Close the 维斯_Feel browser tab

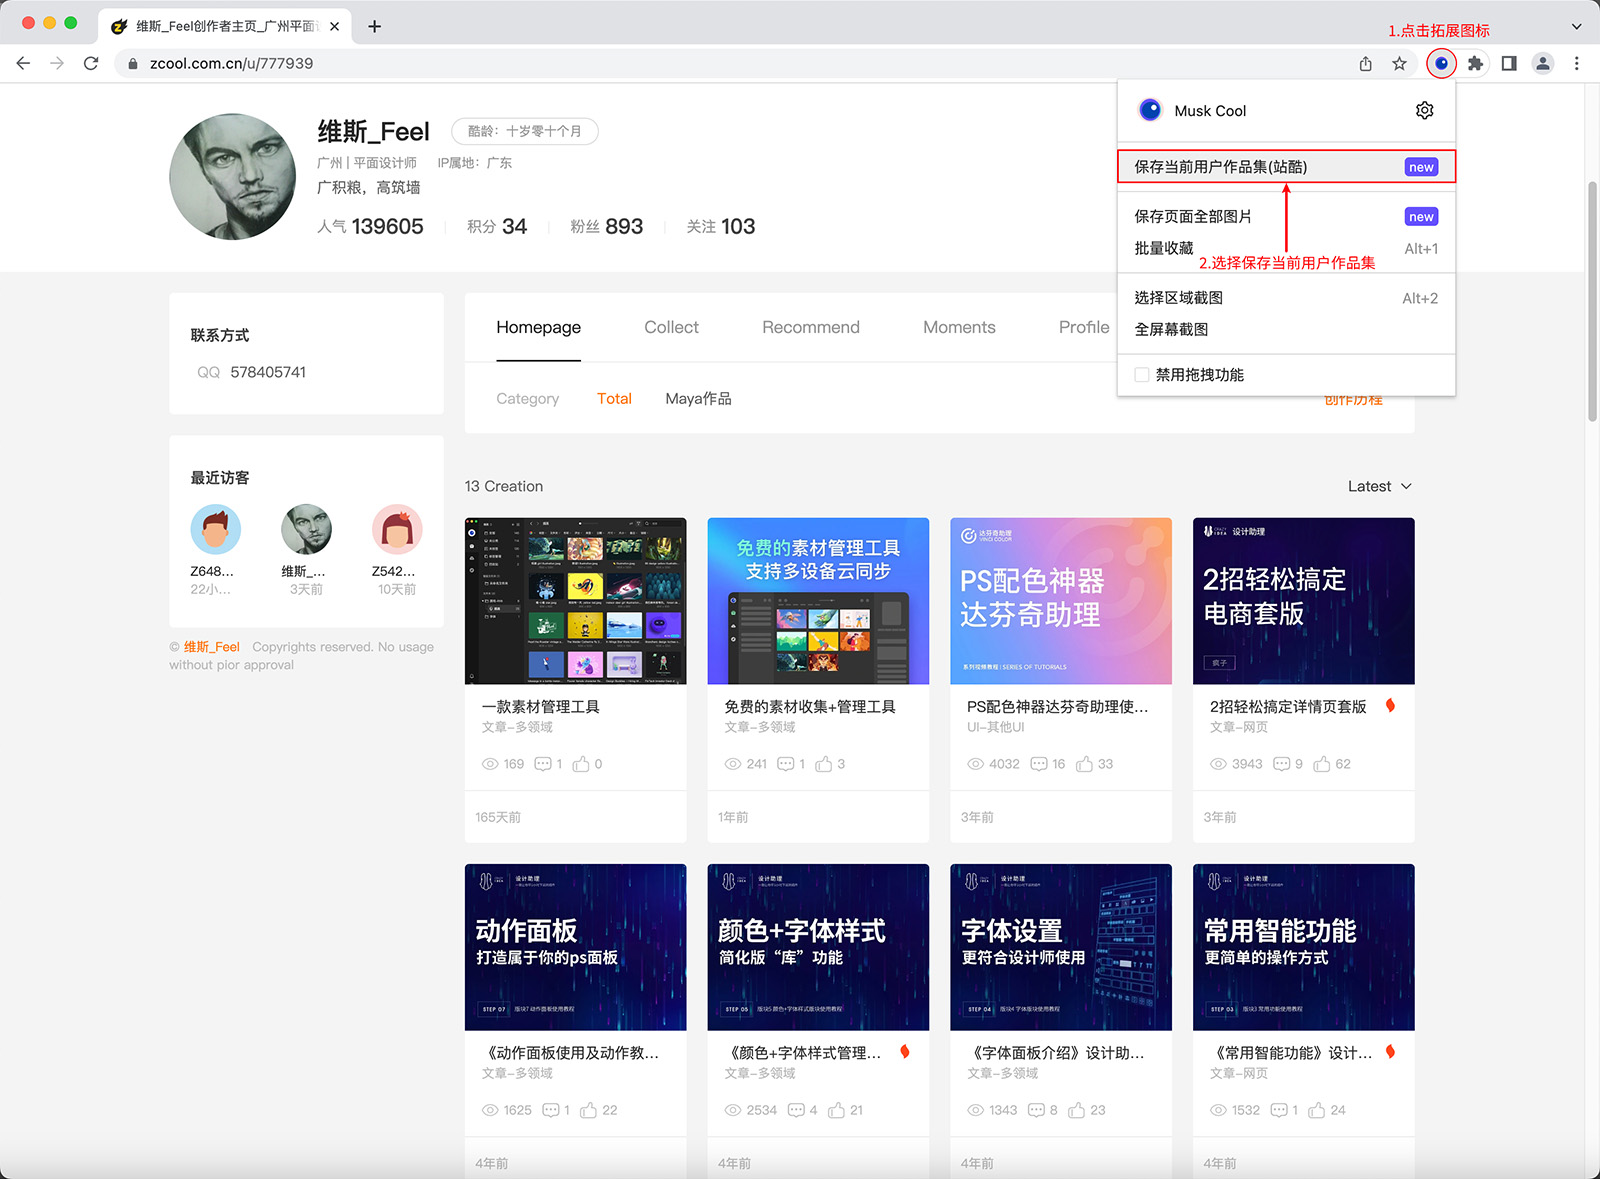pyautogui.click(x=334, y=26)
